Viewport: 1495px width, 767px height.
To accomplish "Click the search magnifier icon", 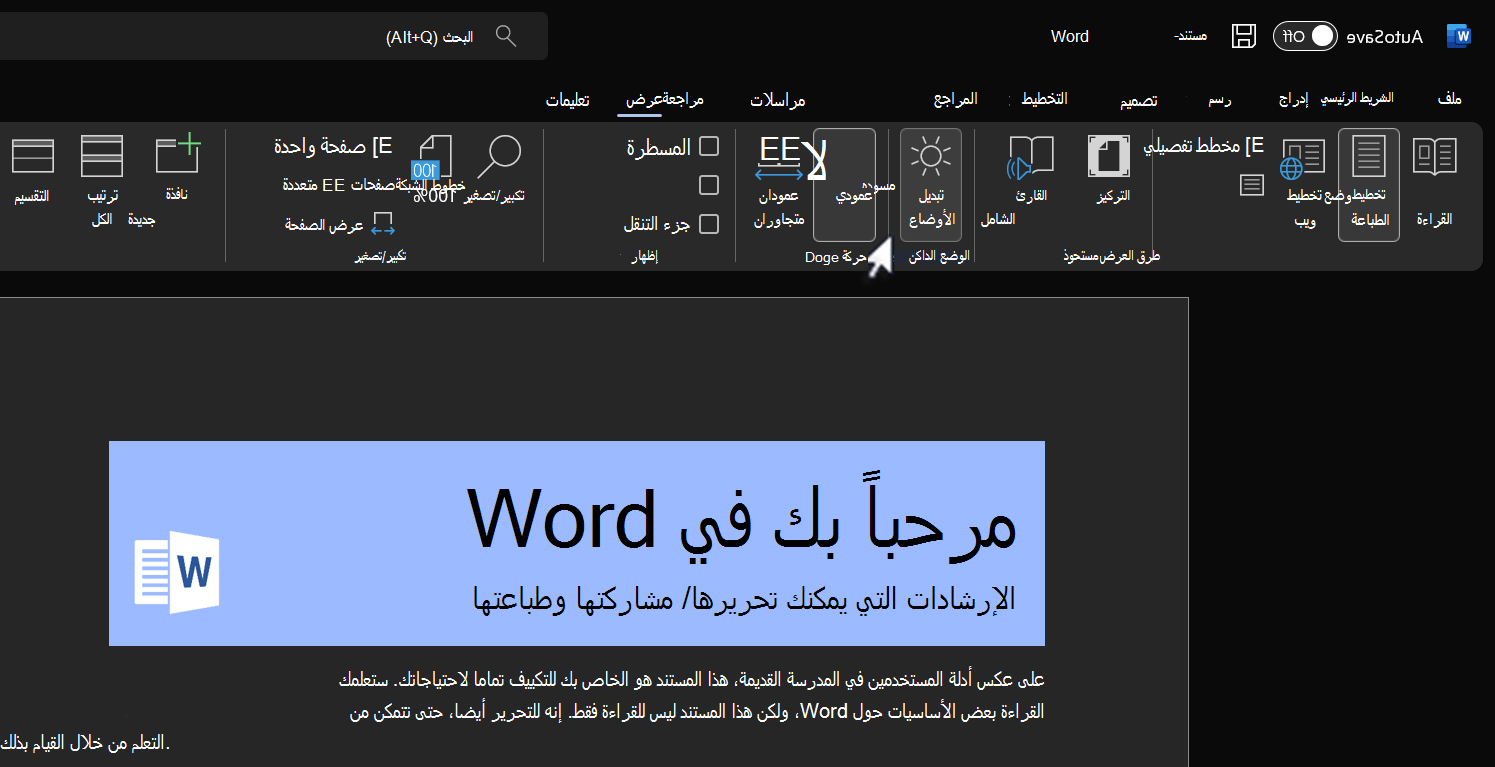I will (506, 36).
